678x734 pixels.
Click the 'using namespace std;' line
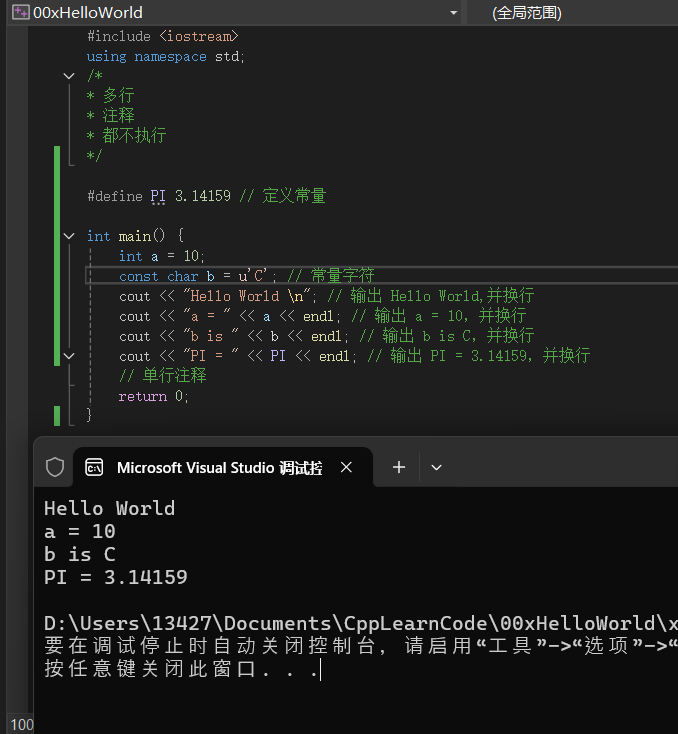[165, 57]
